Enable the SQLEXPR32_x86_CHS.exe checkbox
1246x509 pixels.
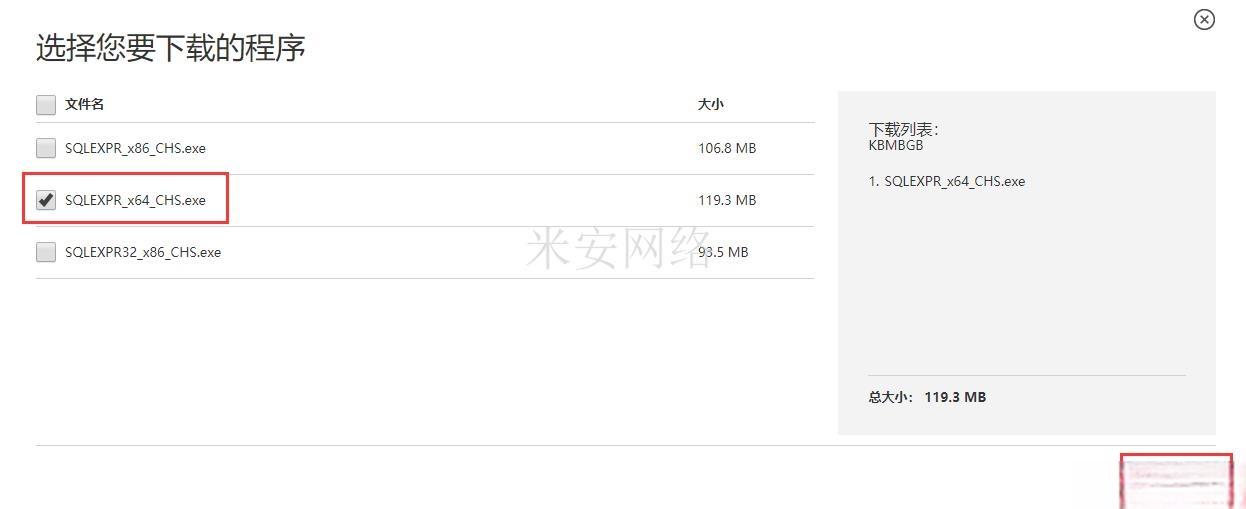pyautogui.click(x=46, y=252)
